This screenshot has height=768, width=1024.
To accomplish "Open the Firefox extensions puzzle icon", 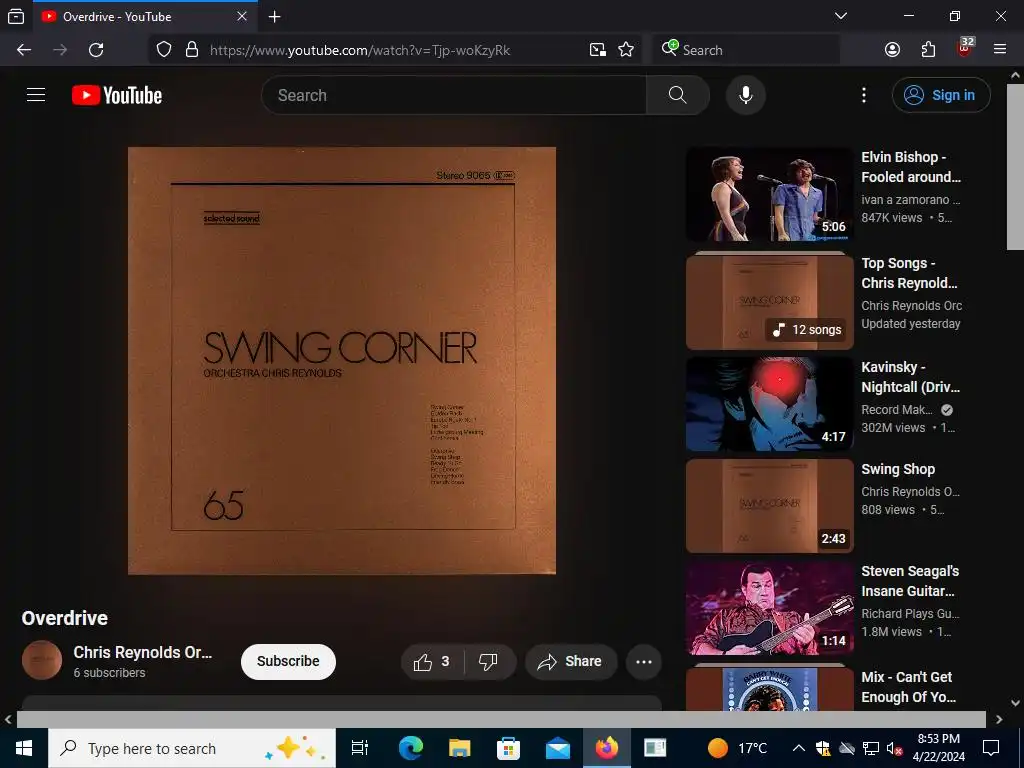I will [x=928, y=50].
